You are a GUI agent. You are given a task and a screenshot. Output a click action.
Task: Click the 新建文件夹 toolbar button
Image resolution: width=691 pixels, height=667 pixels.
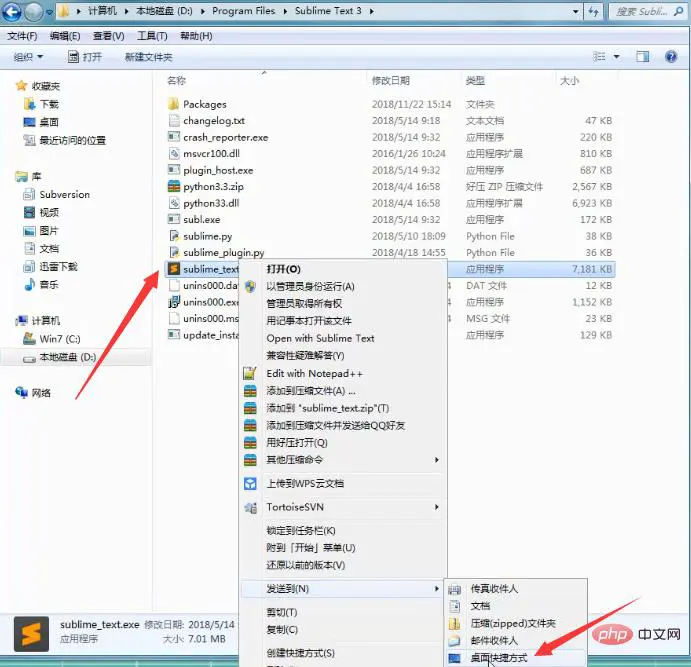pyautogui.click(x=149, y=57)
